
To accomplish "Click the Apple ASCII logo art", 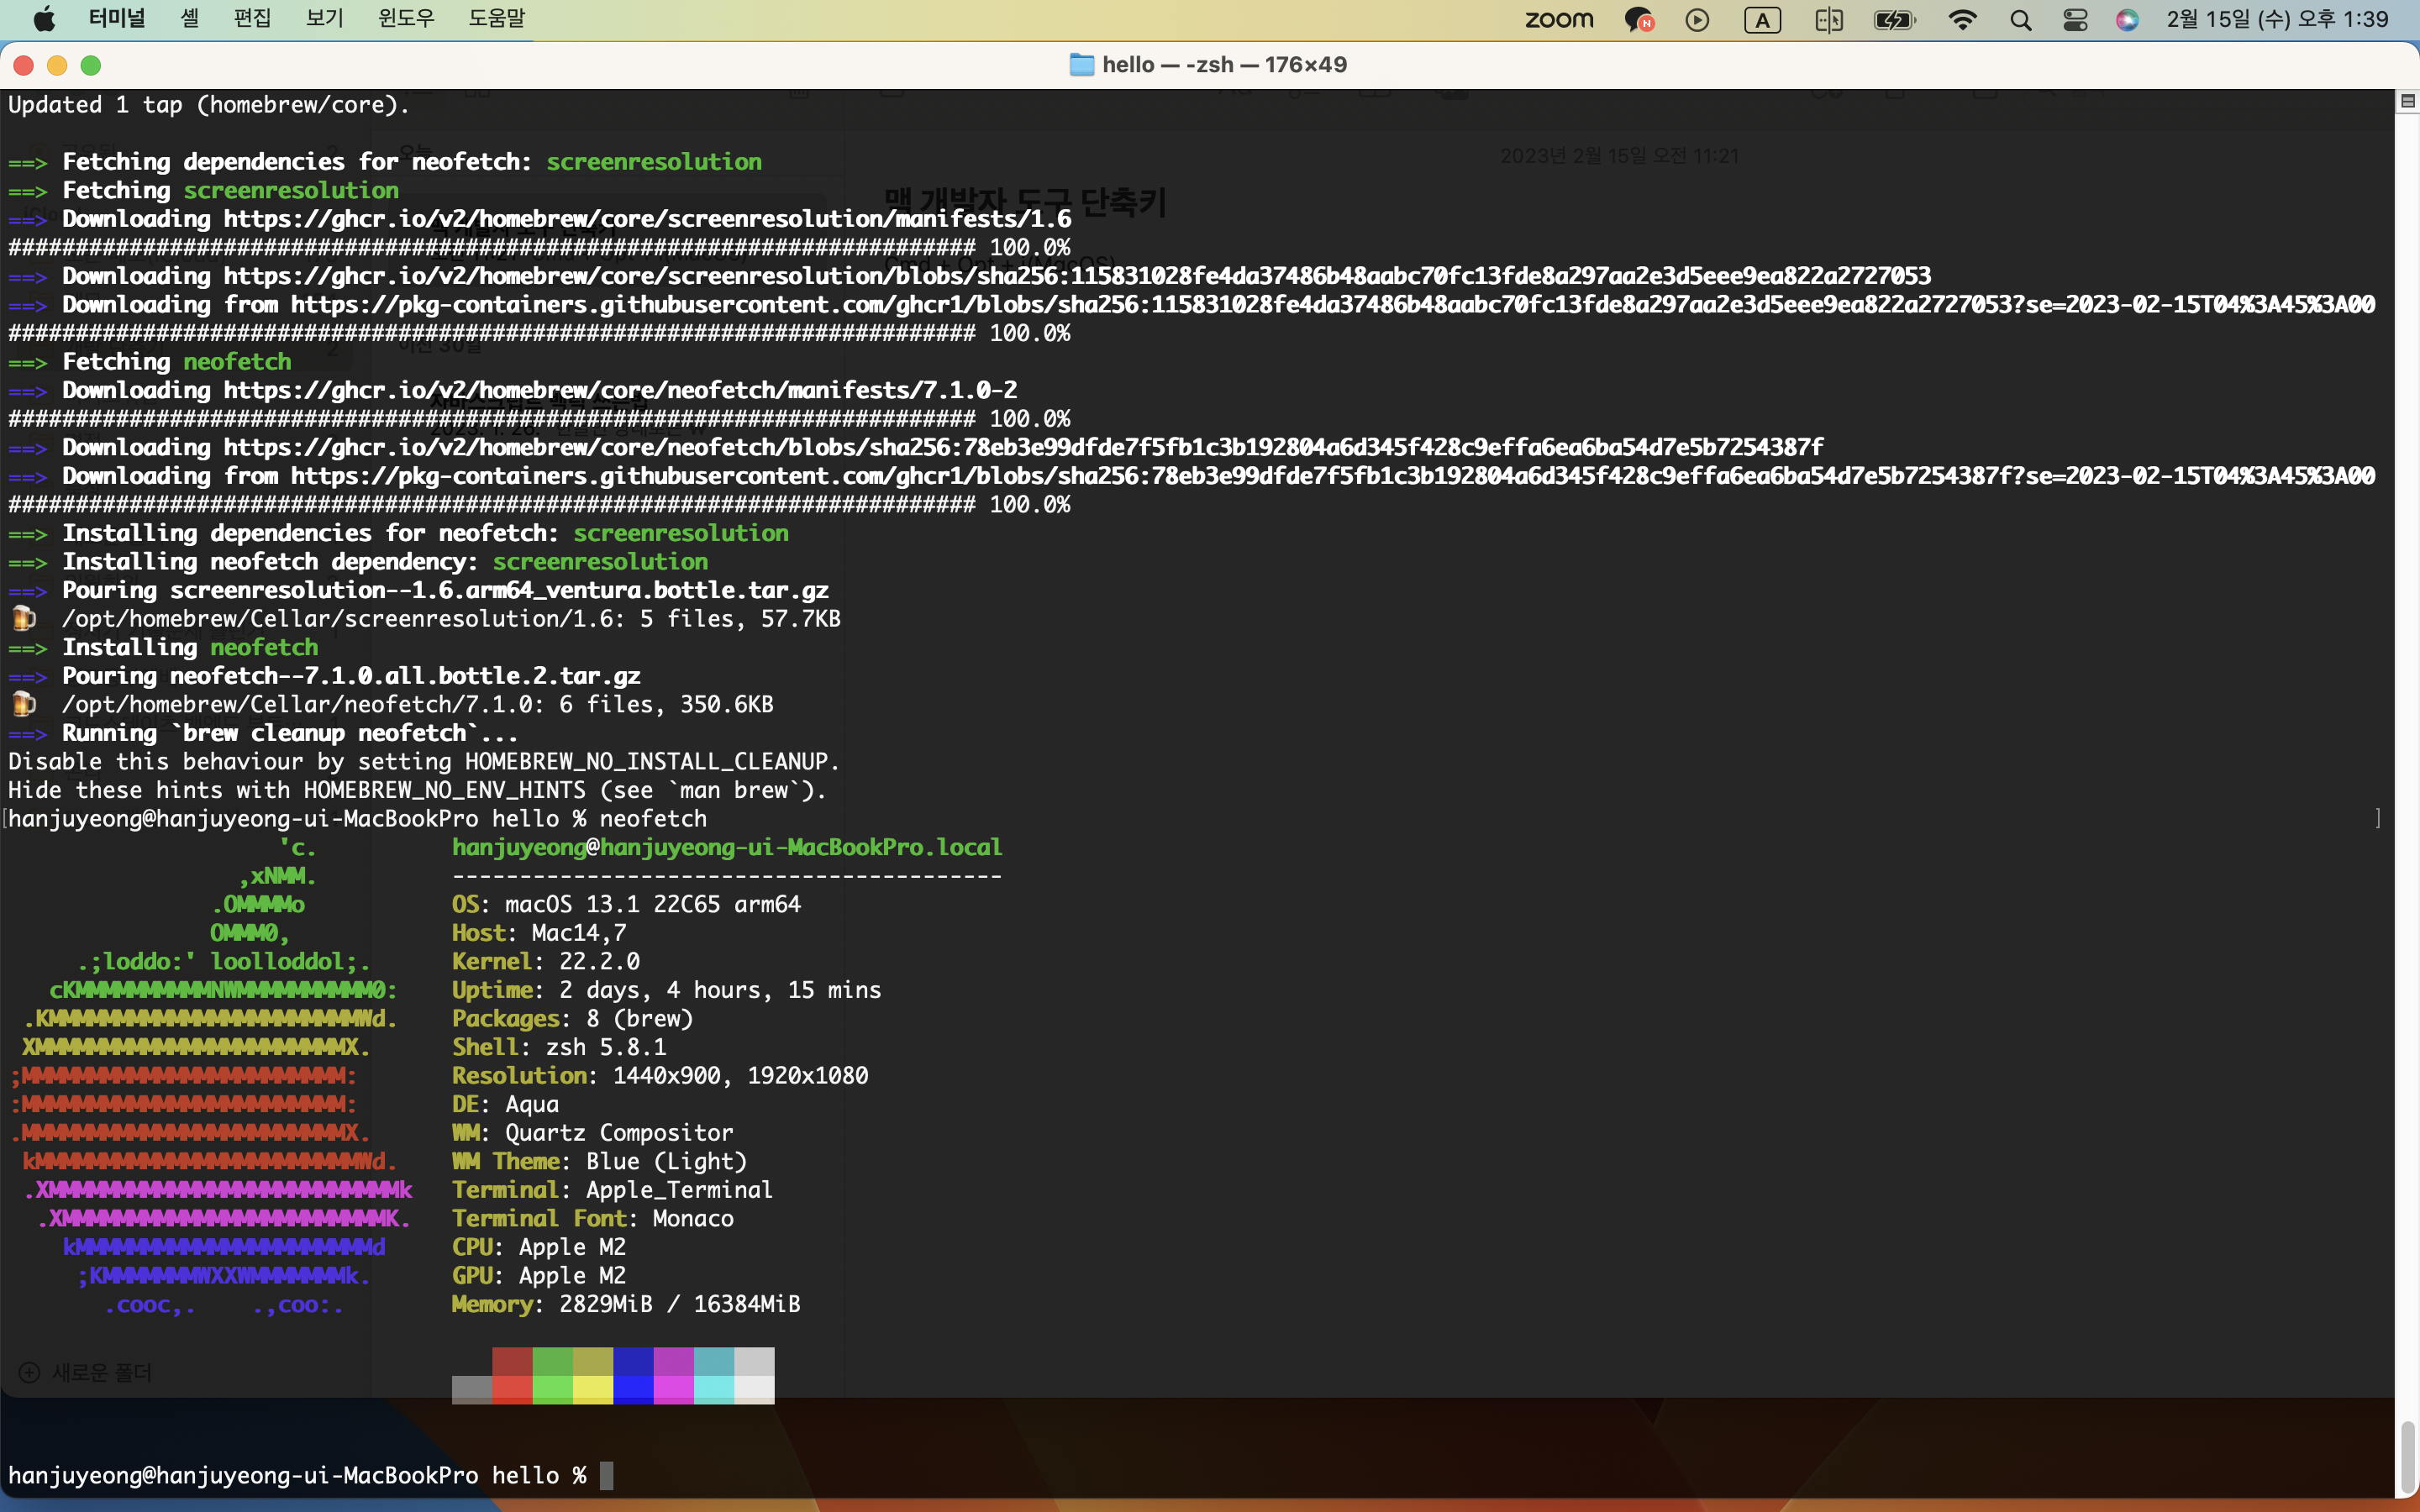I will (x=211, y=1076).
